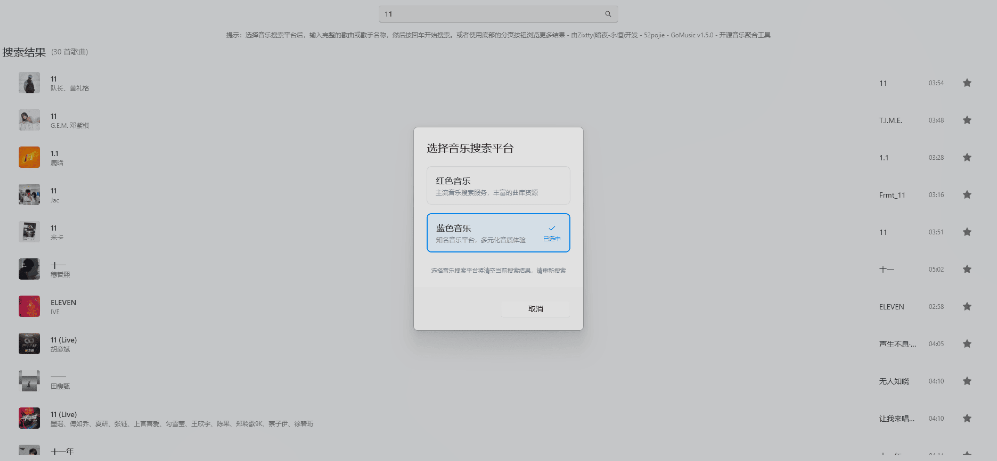Screen dimensions: 997x461
Task: Open the orange 1.1 album cover
Action: pos(29,157)
